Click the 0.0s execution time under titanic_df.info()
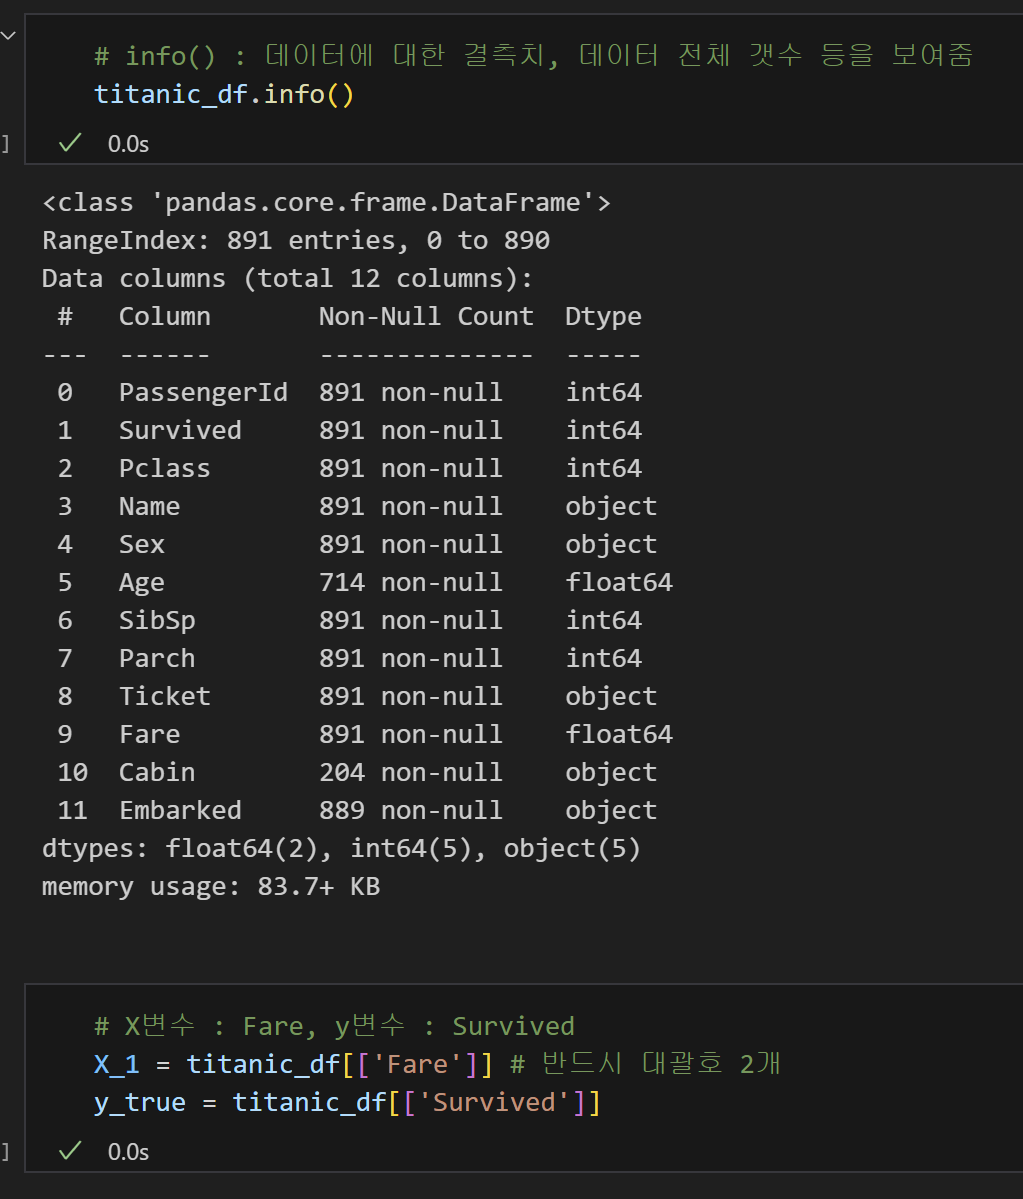Viewport: 1023px width, 1199px height. click(x=128, y=144)
